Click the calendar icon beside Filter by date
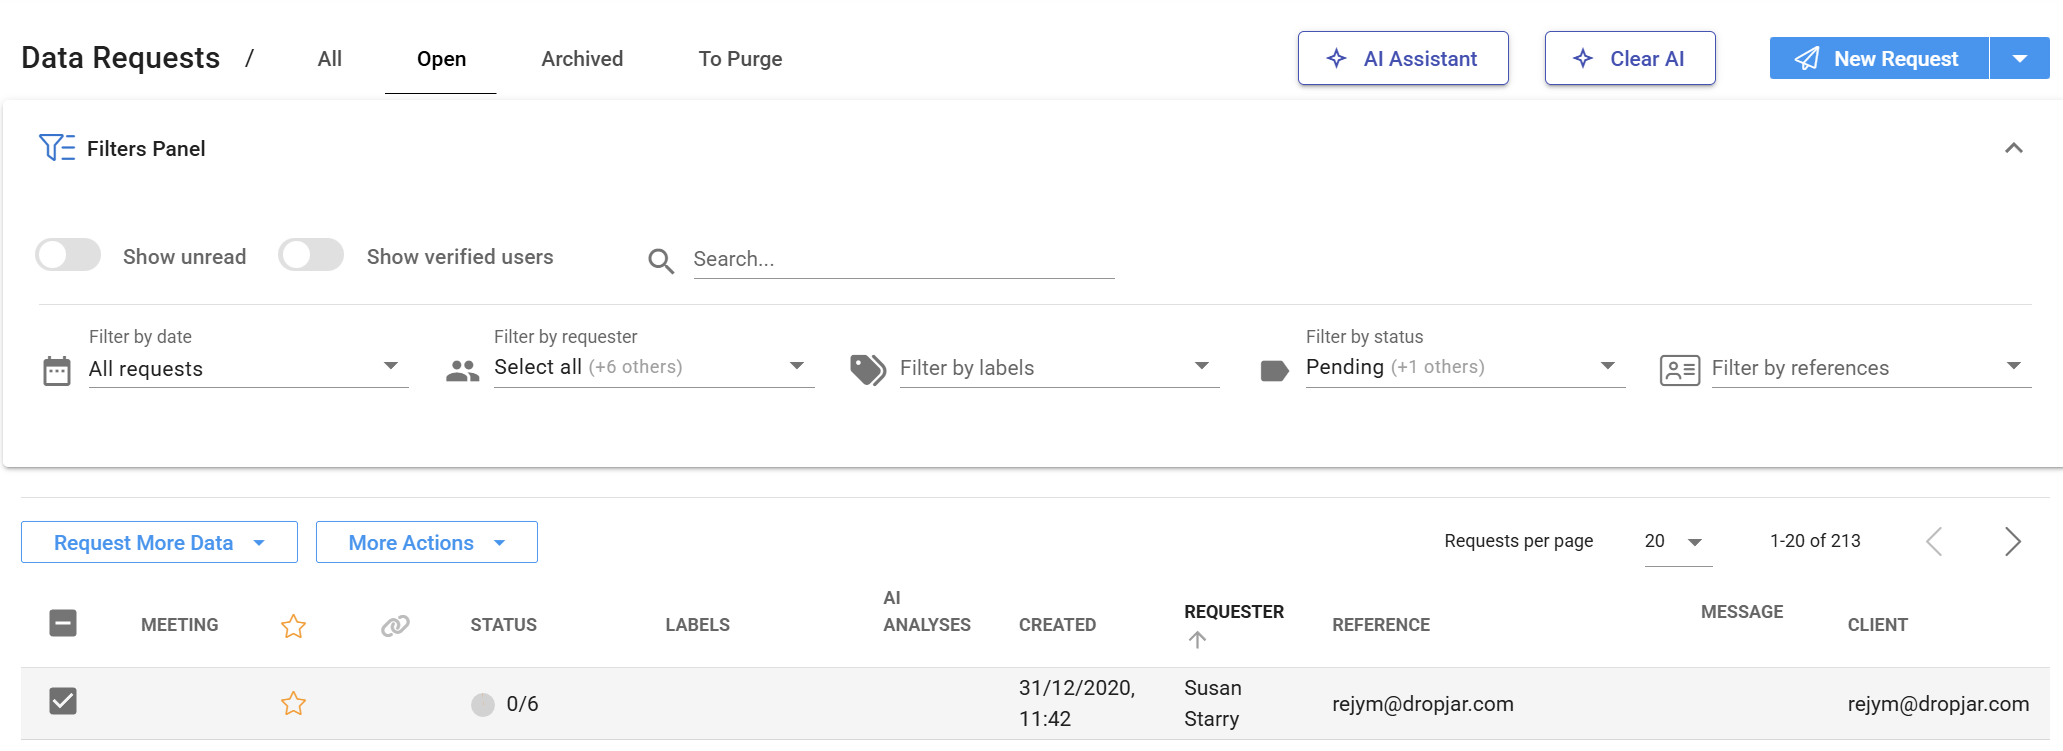Viewport: 2063px width, 751px height. 57,371
